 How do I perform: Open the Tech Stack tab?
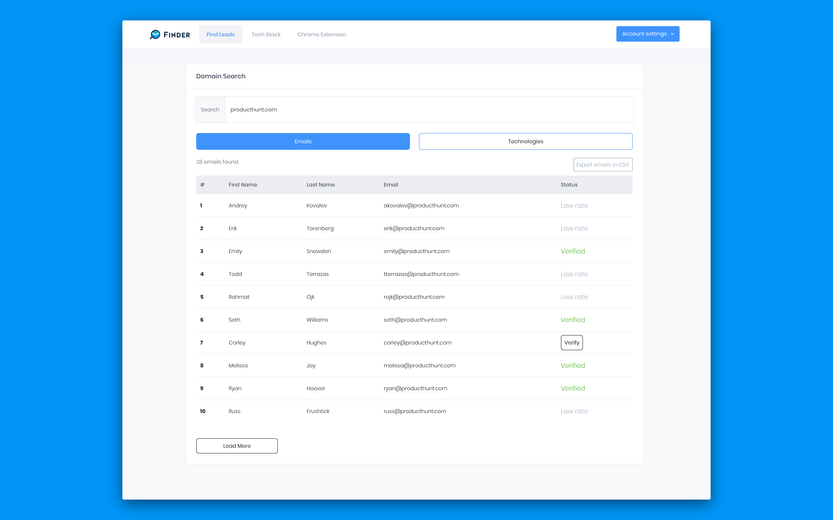pyautogui.click(x=266, y=35)
